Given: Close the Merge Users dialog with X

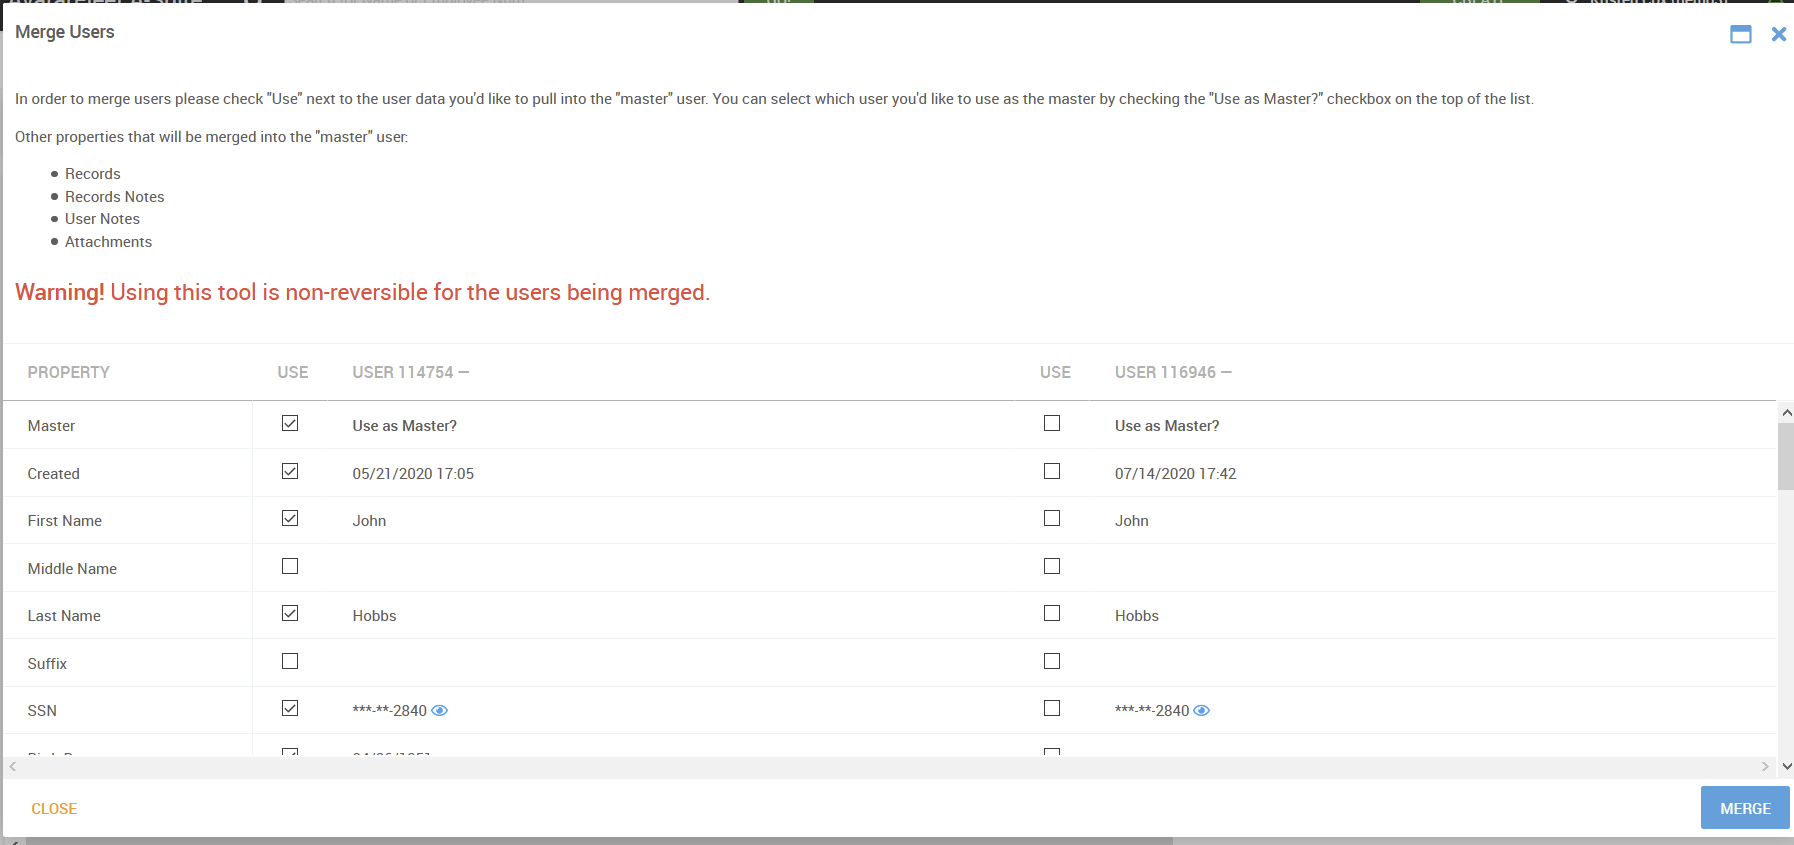Looking at the screenshot, I should [x=1779, y=34].
